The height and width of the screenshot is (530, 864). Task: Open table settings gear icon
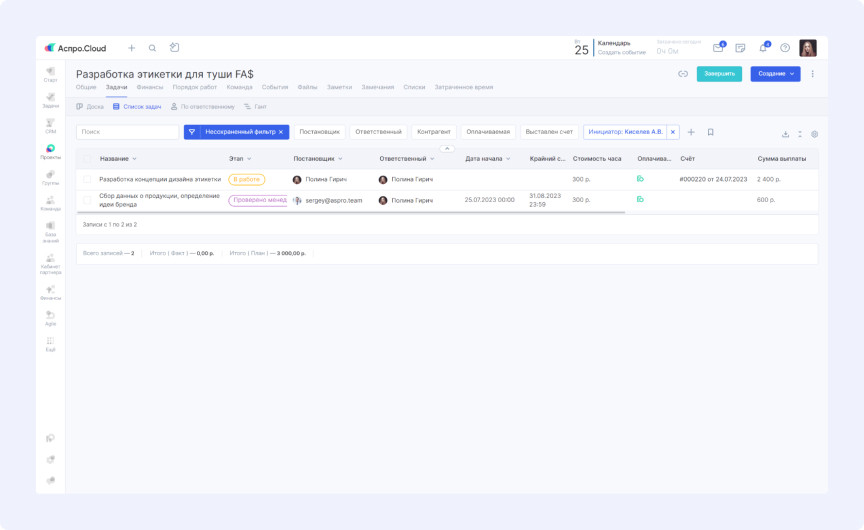(814, 133)
